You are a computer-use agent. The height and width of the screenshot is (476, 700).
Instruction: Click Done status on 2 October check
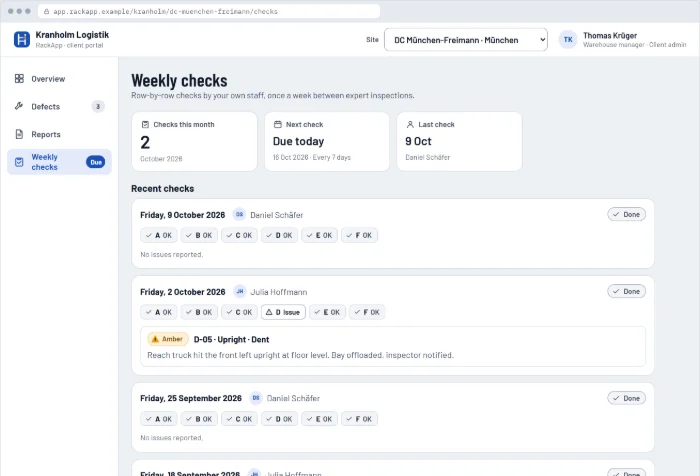626,291
